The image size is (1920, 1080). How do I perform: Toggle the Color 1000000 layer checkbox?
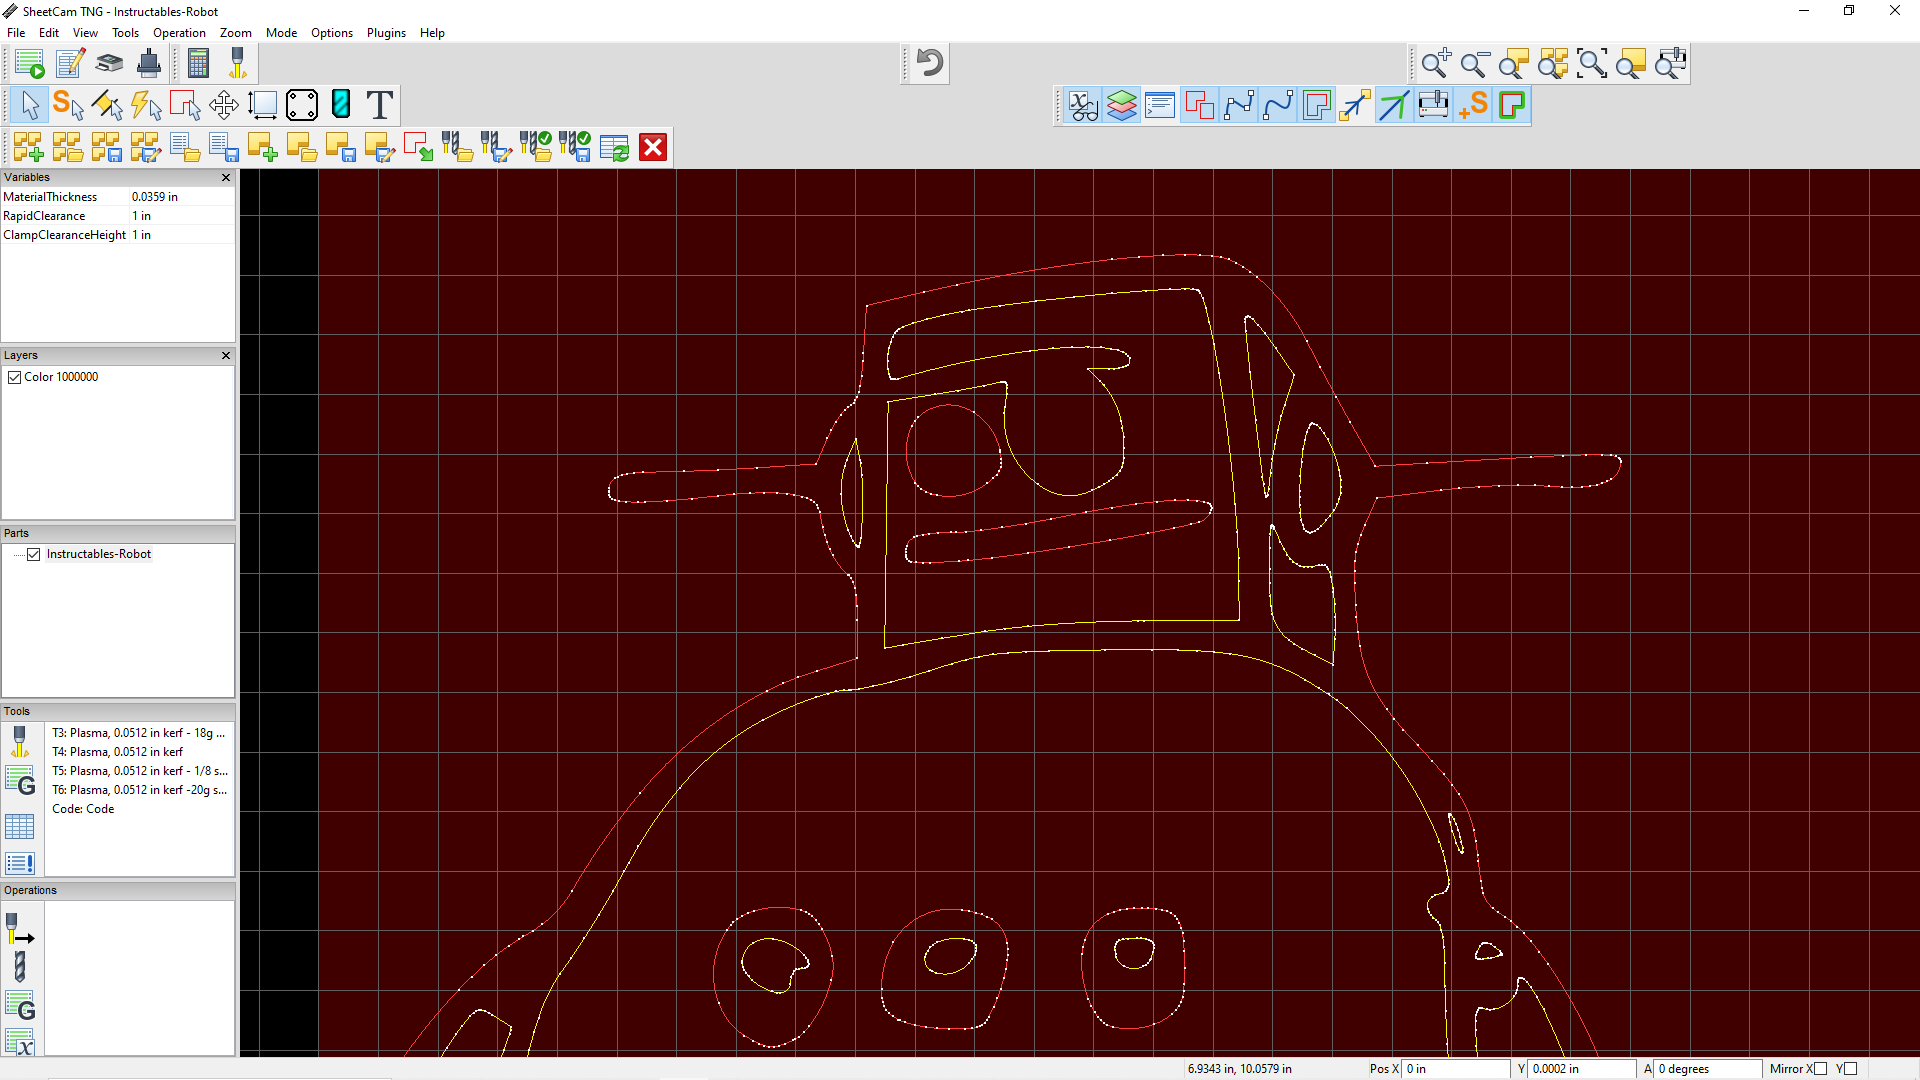point(15,377)
